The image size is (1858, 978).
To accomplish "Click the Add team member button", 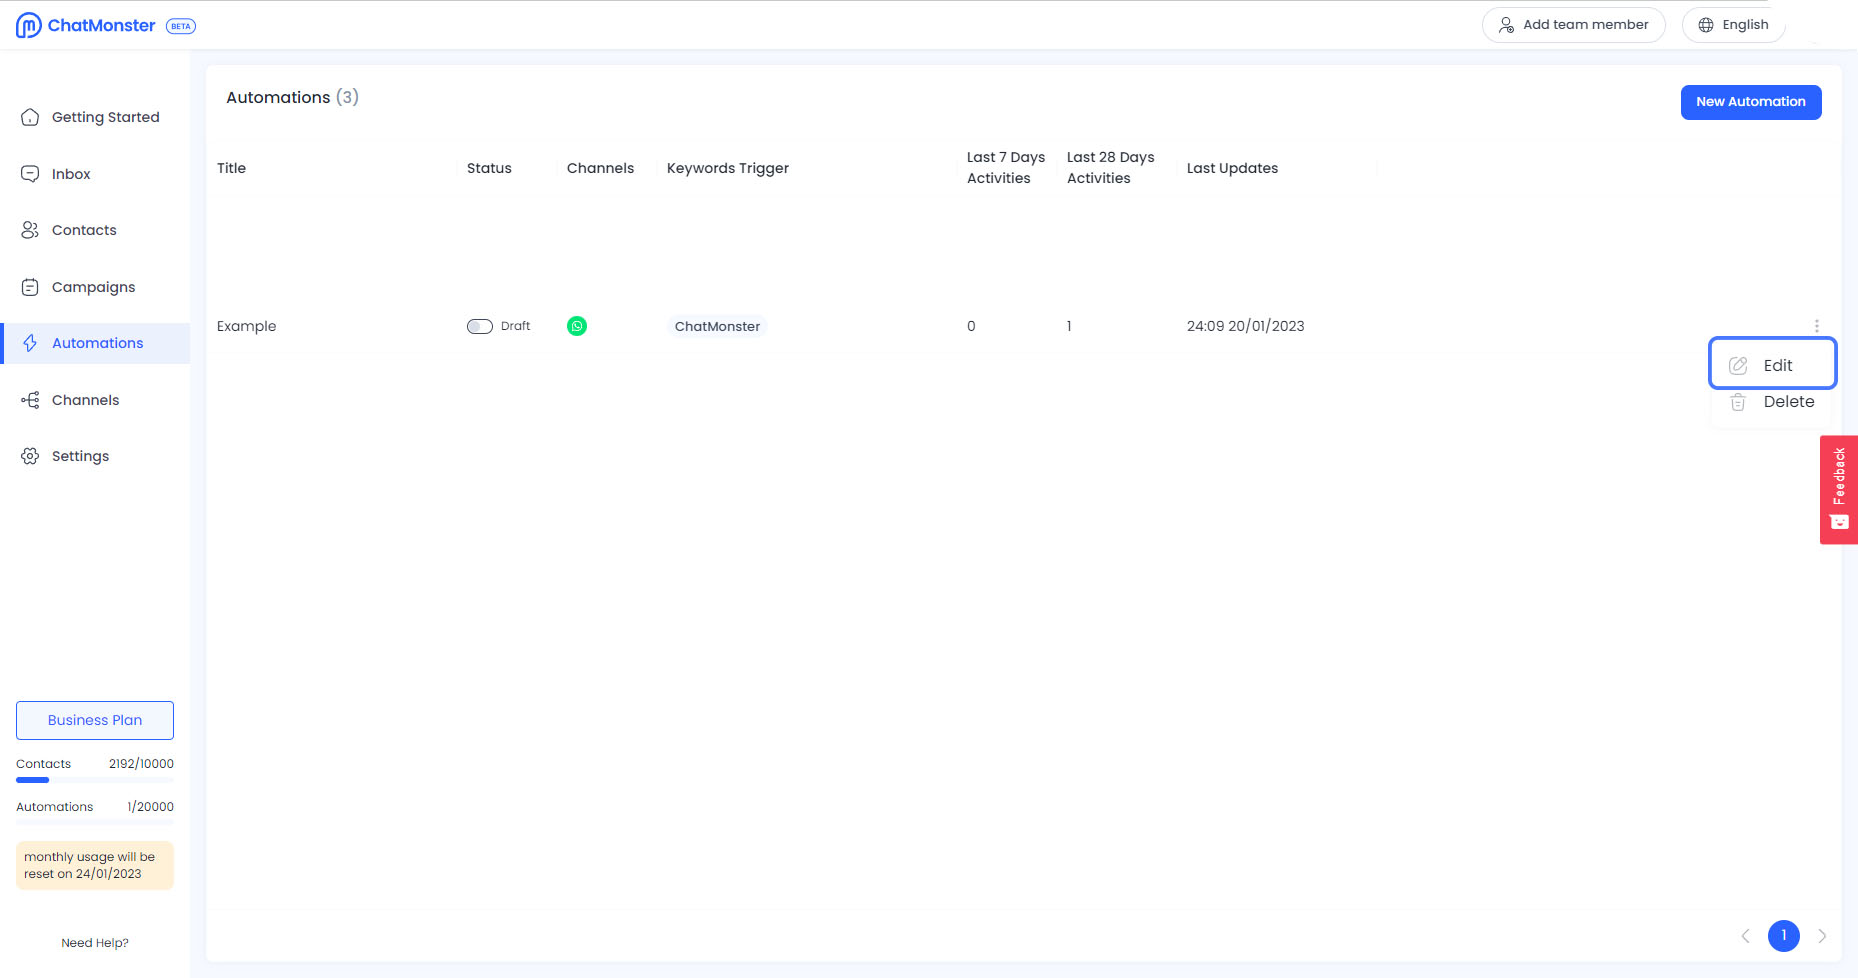I will coord(1573,25).
